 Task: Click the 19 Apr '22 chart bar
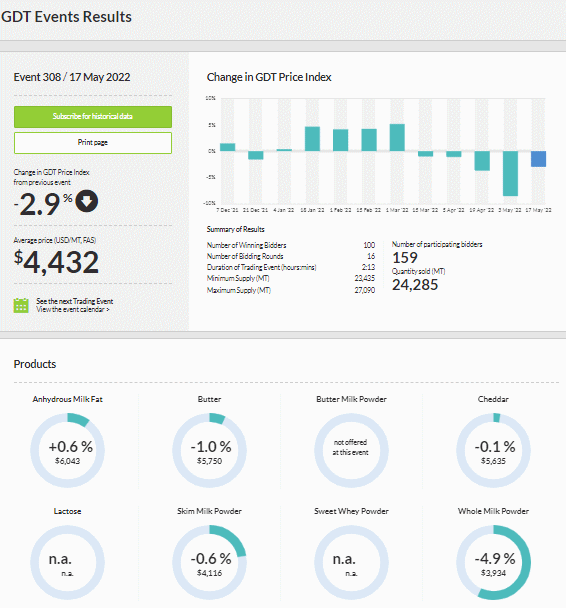(482, 161)
